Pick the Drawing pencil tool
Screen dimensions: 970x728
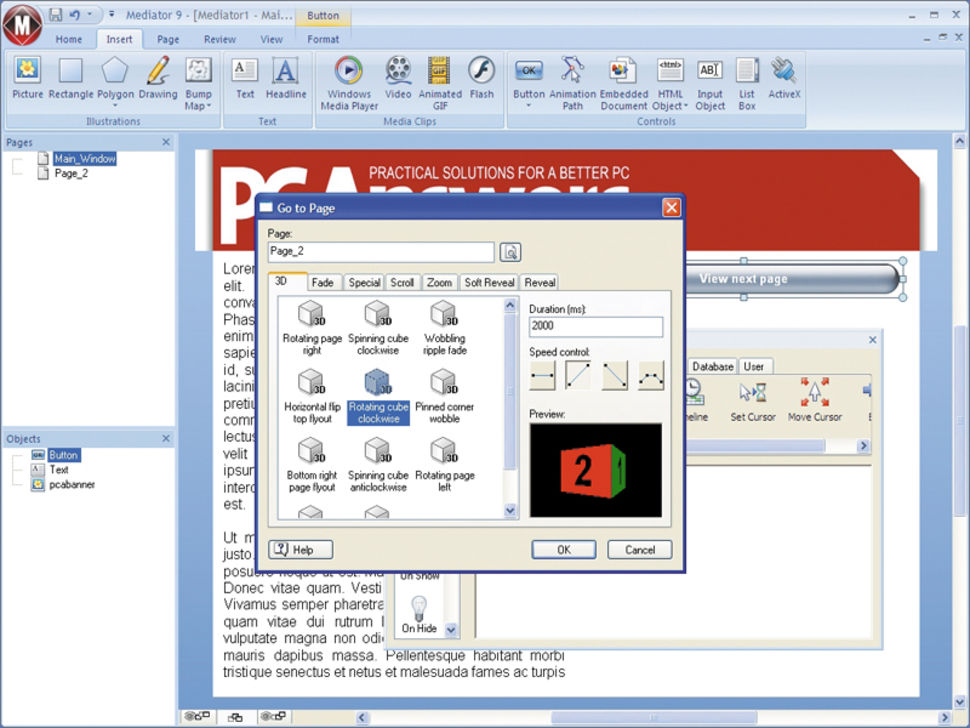pos(158,77)
